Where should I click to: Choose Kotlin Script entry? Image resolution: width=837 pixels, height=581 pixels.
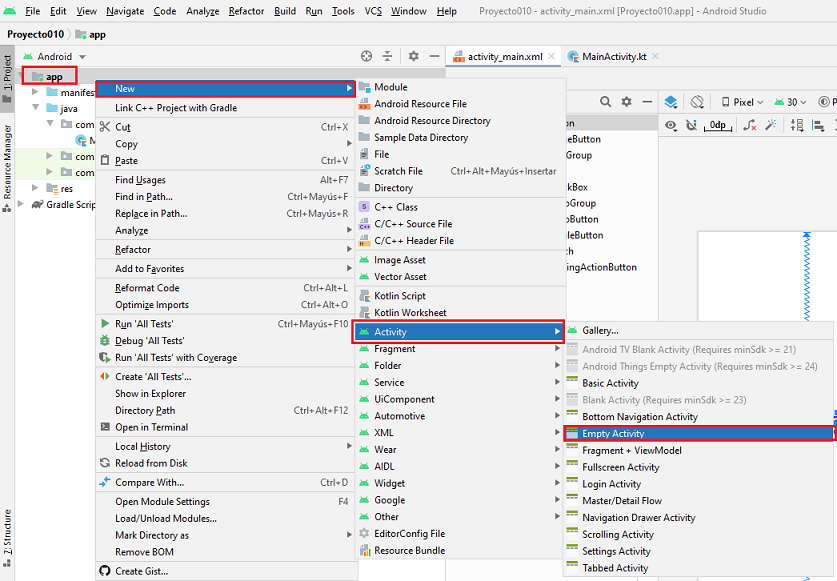pos(460,296)
